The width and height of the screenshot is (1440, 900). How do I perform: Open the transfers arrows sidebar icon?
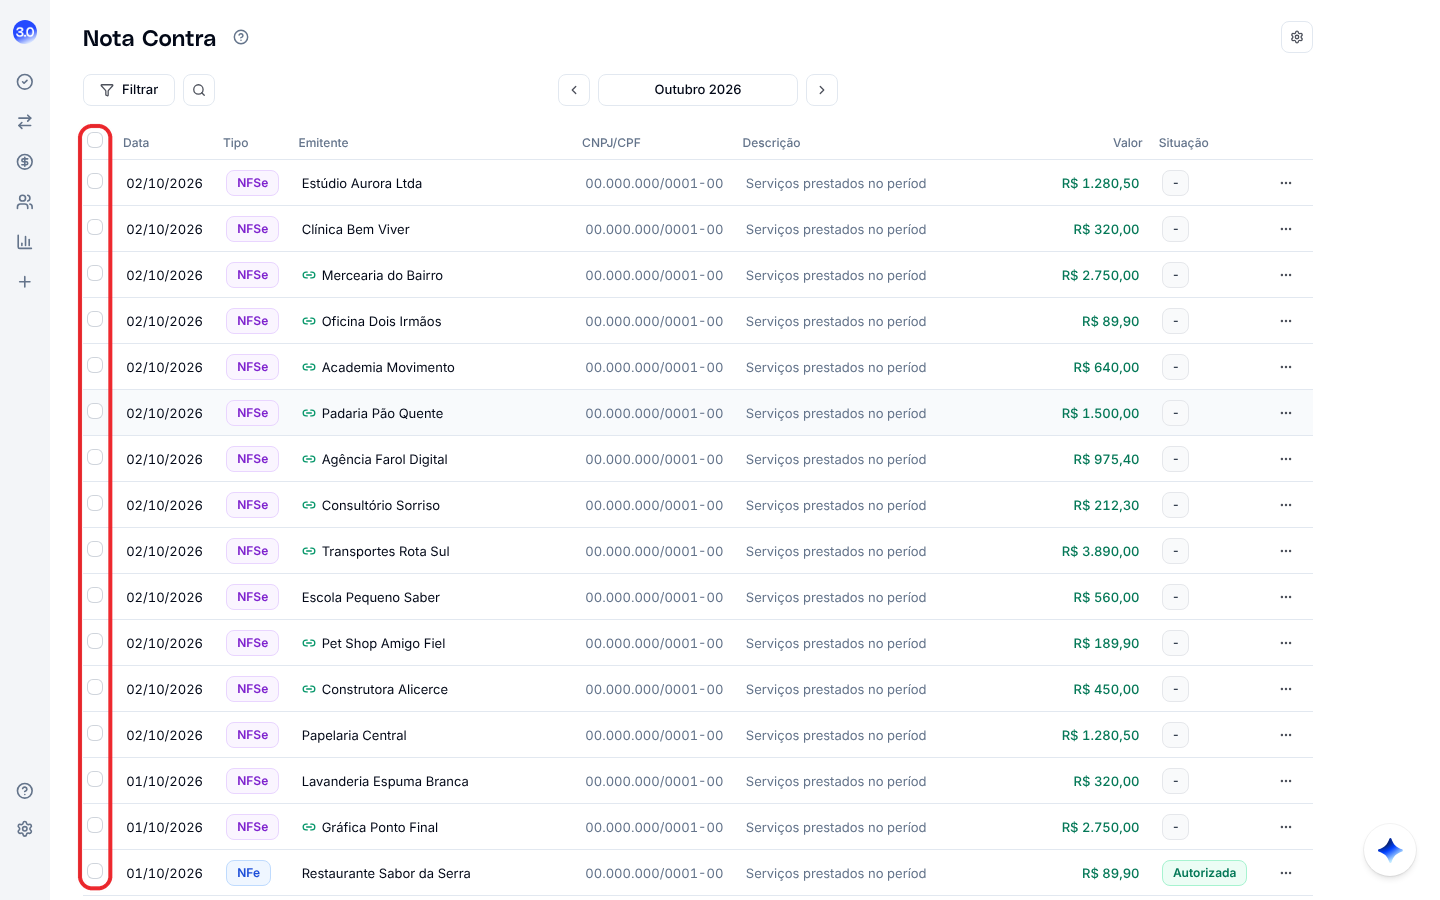pos(25,122)
